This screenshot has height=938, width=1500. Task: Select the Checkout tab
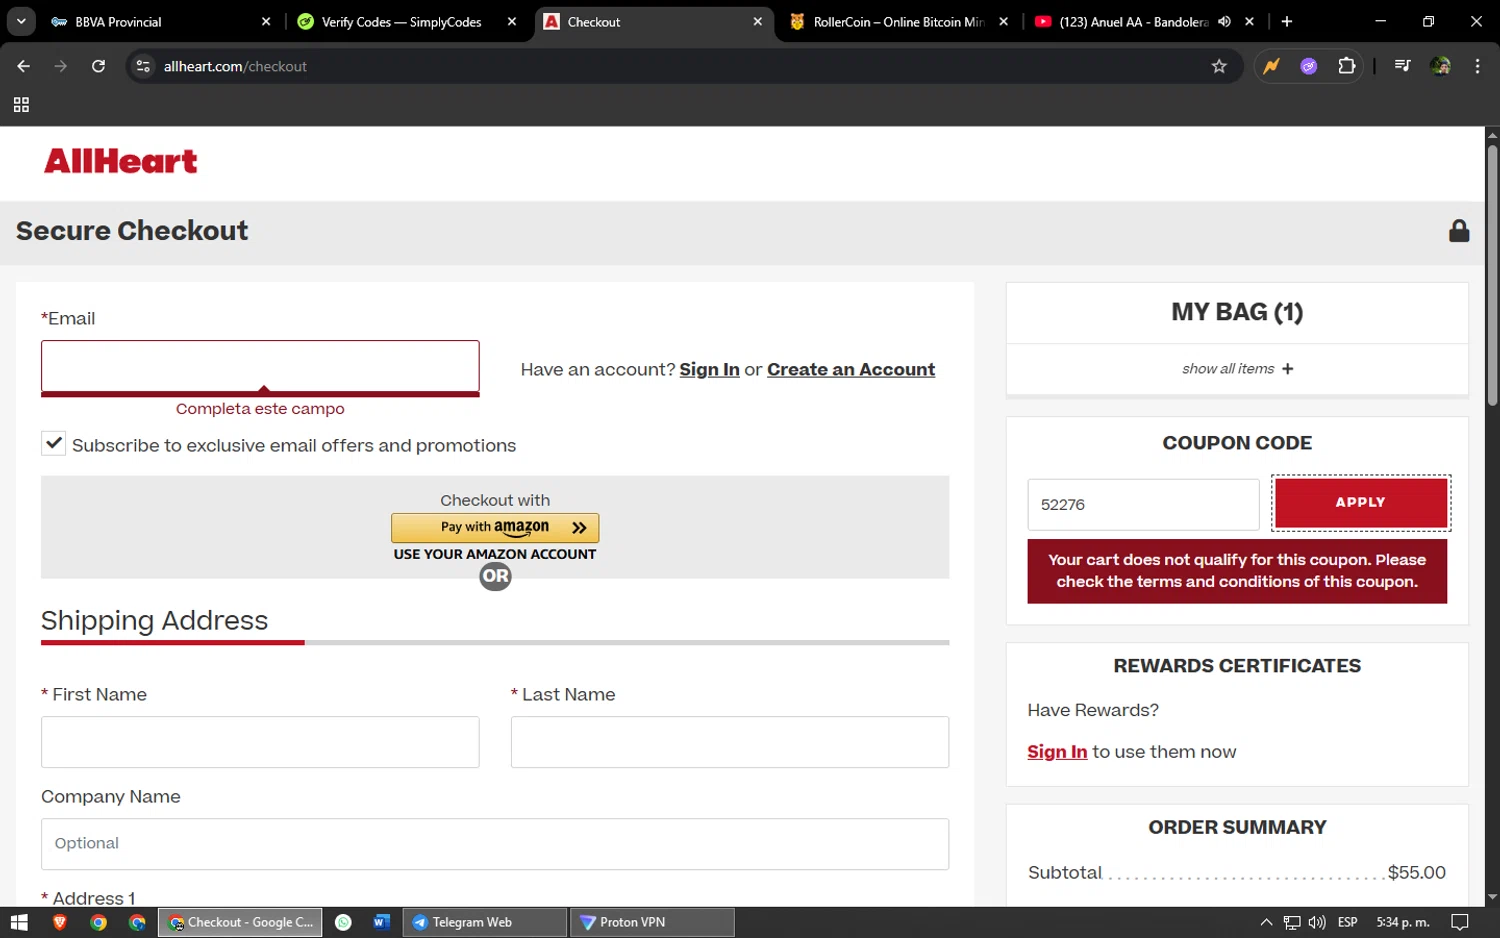pyautogui.click(x=653, y=21)
